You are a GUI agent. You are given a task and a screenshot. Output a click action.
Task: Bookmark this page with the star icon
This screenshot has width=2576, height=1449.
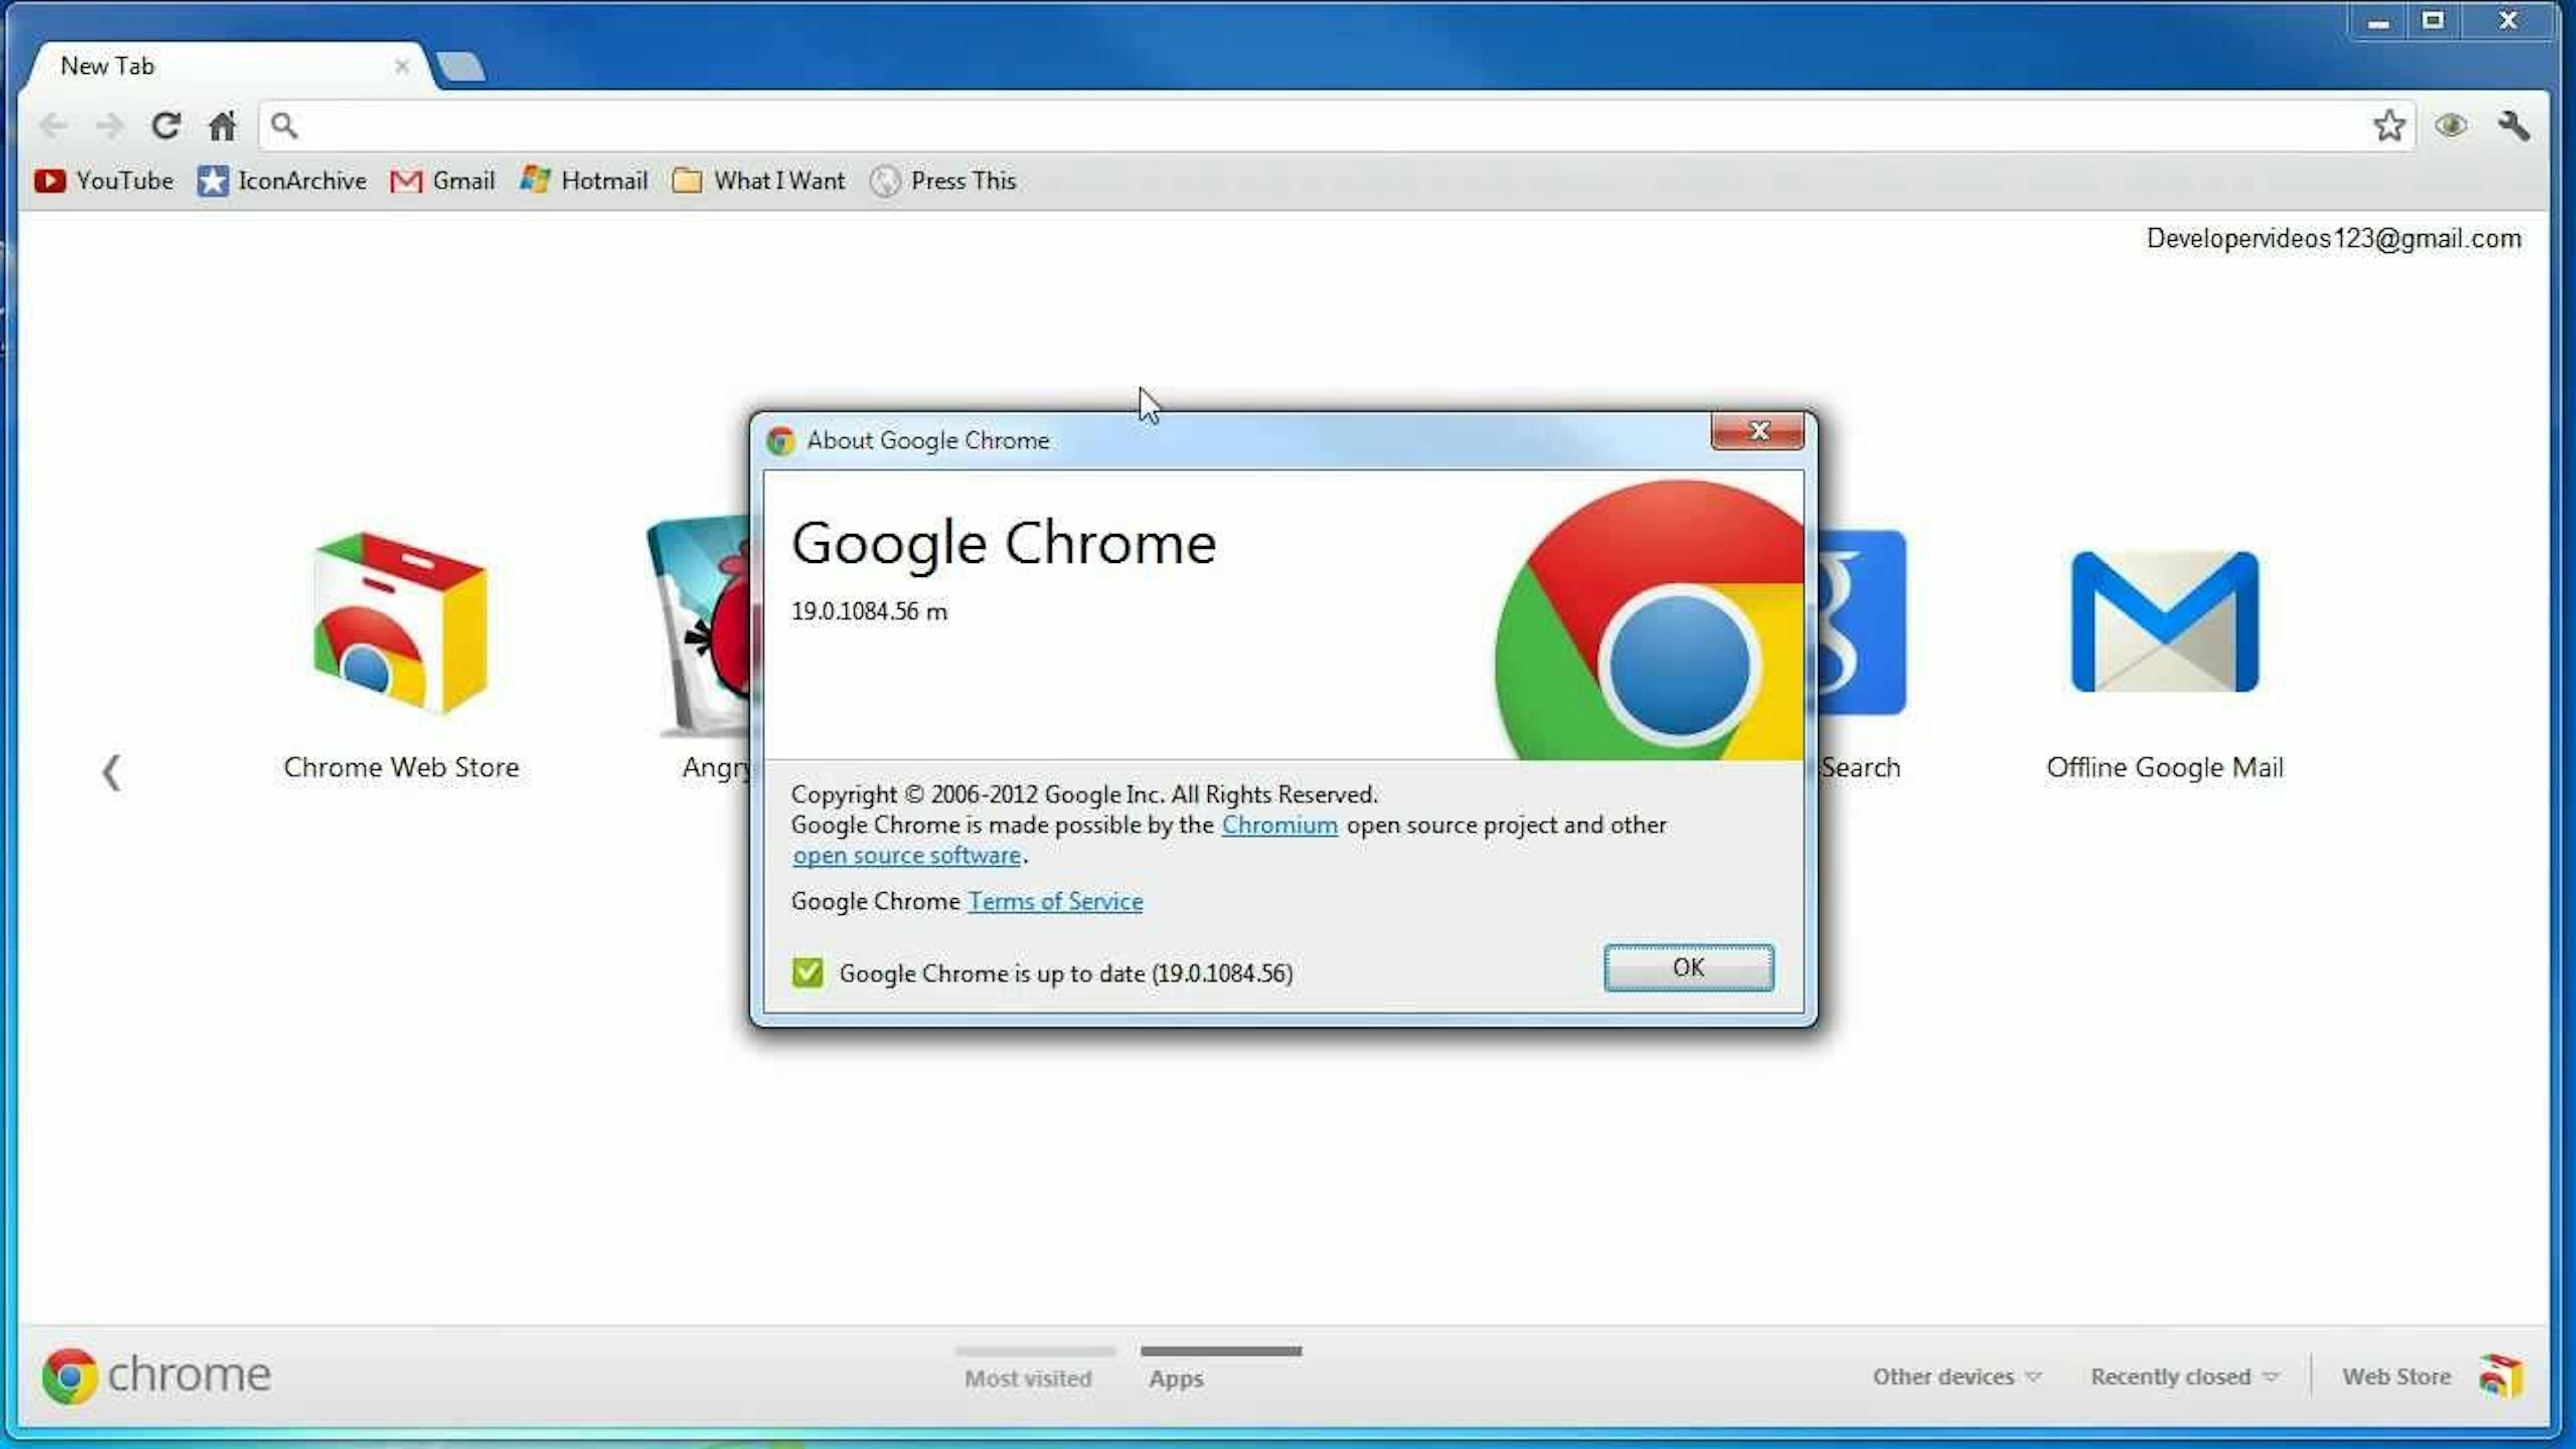click(2389, 125)
